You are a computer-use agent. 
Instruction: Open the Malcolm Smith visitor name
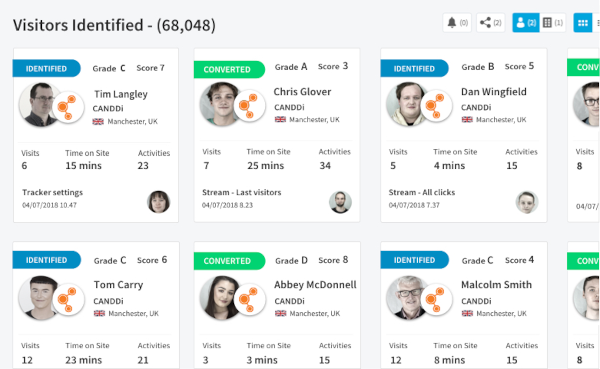(496, 285)
